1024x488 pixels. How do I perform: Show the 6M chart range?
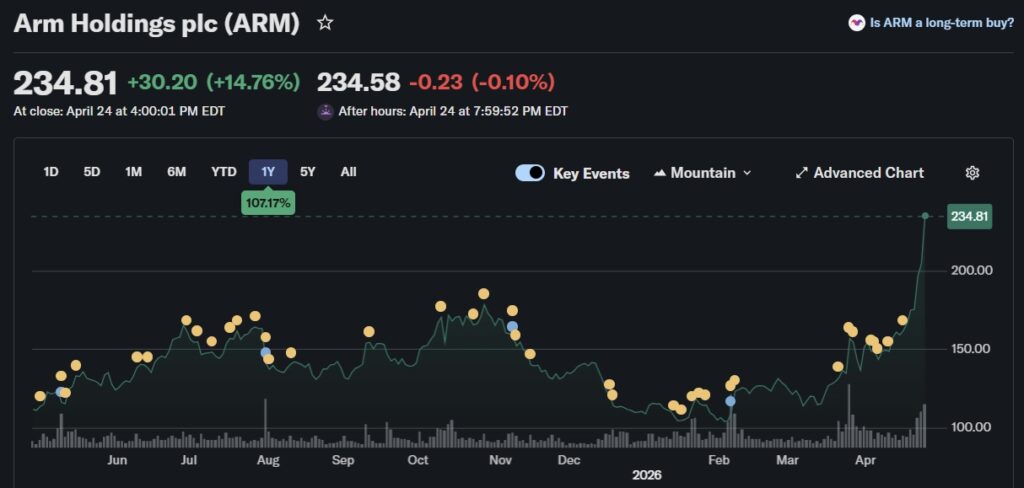[x=176, y=172]
